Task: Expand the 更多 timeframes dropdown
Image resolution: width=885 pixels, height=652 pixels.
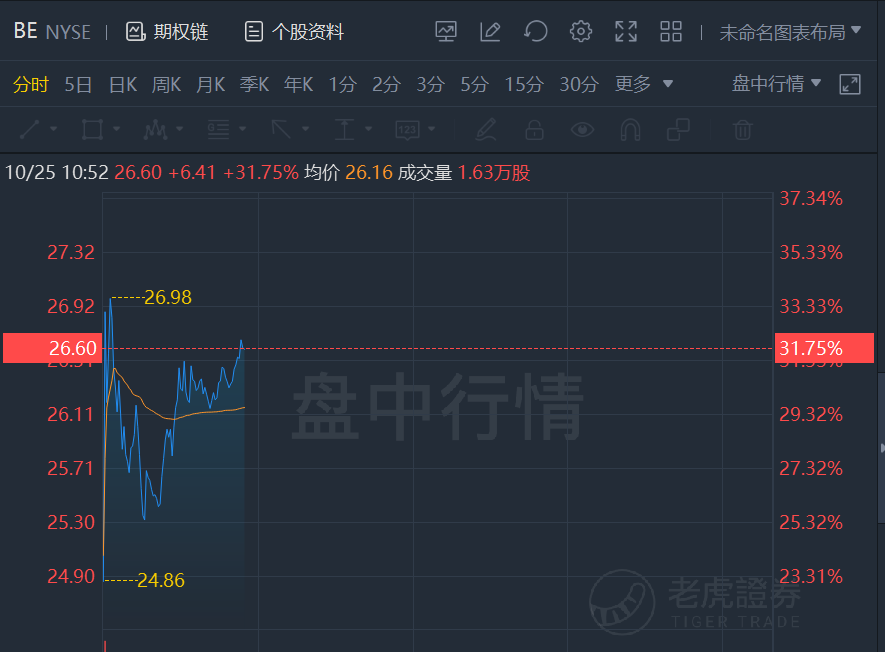Action: pyautogui.click(x=643, y=84)
